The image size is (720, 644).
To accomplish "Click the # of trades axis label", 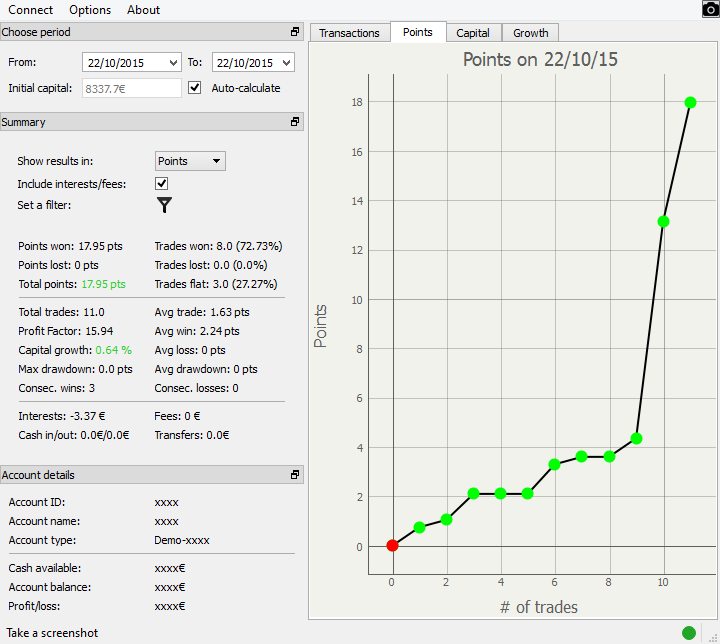I will pos(539,607).
